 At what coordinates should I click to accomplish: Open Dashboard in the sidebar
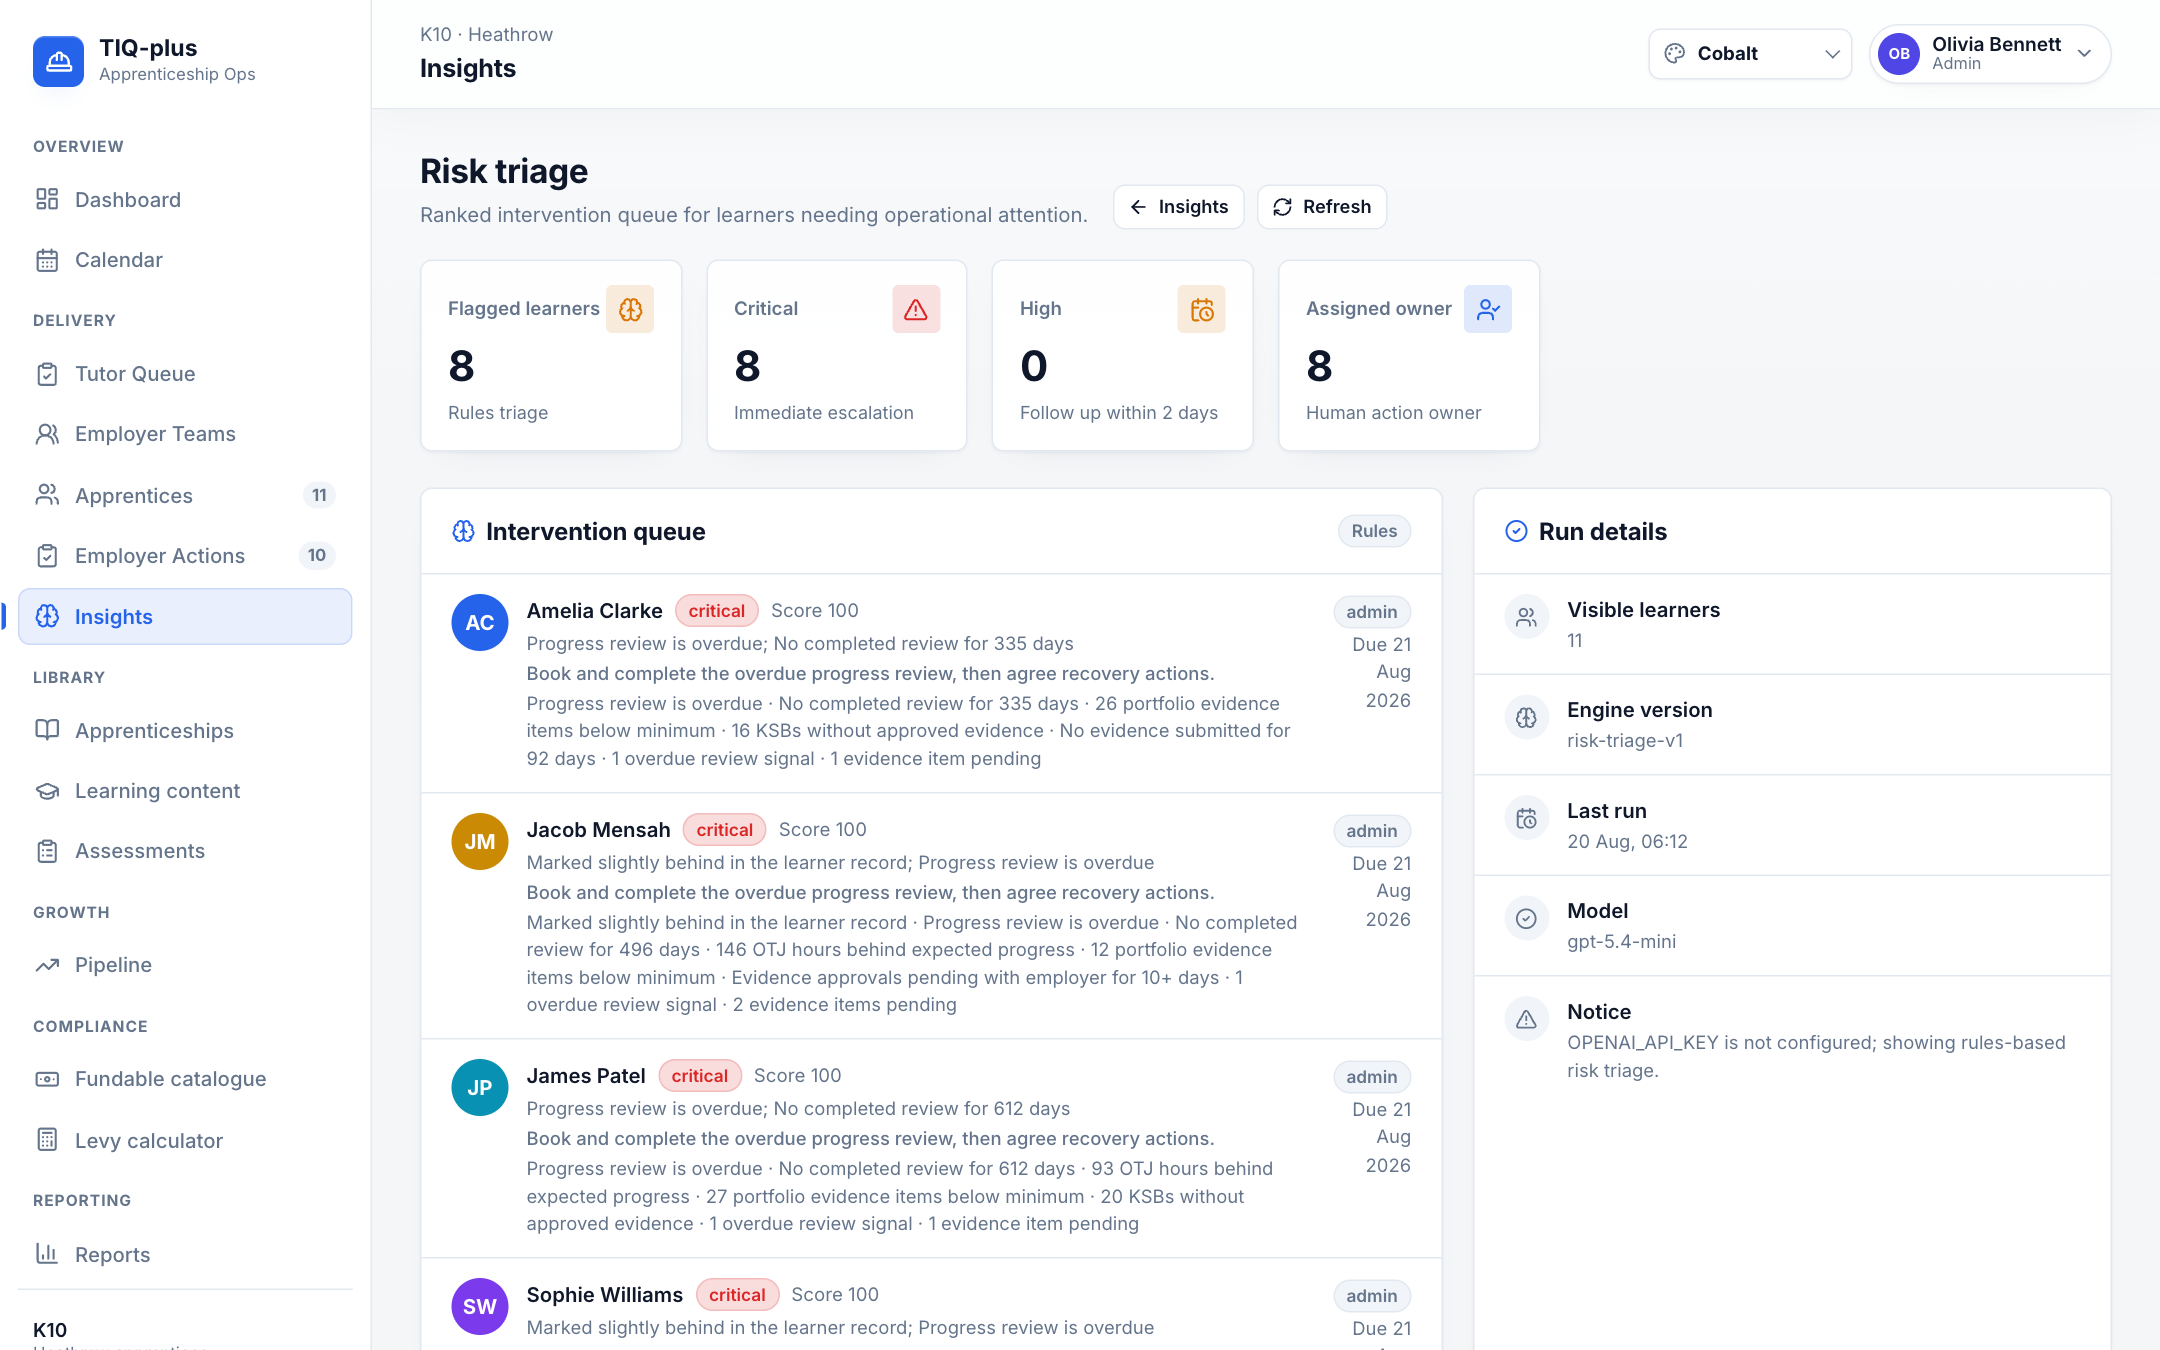tap(185, 199)
